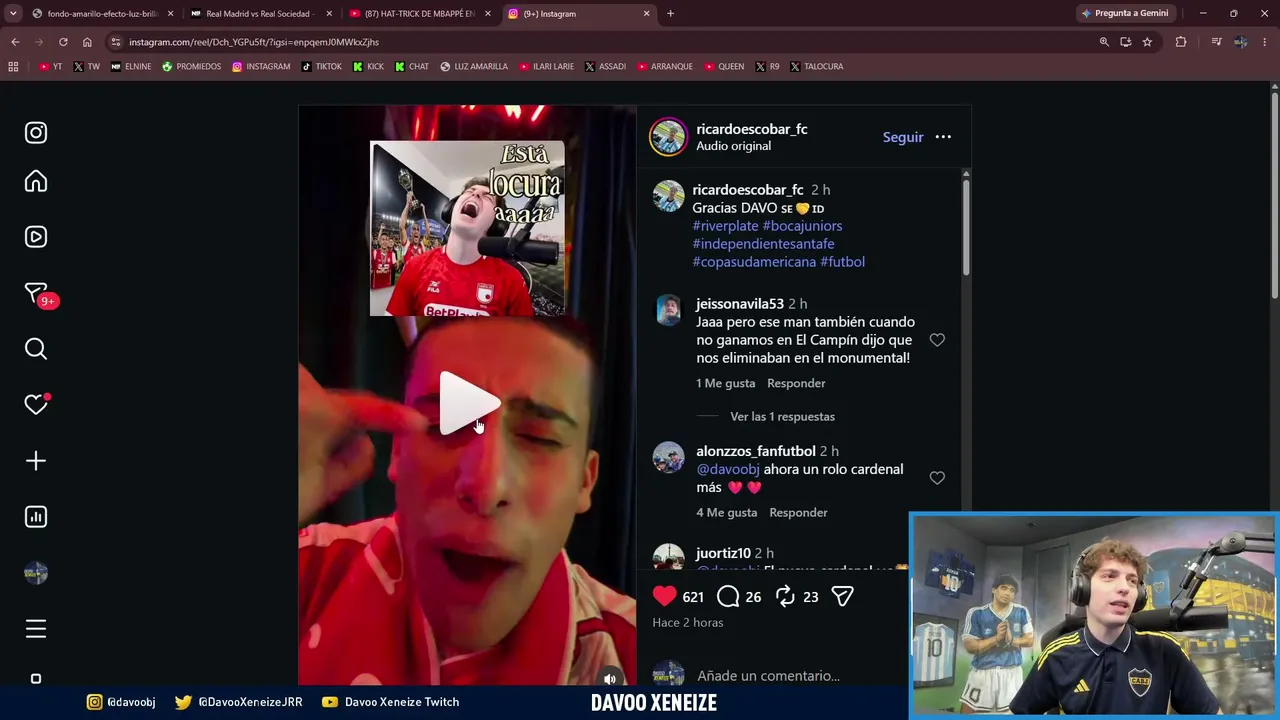The image size is (1280, 720).
Task: Play the reel using the center play button
Action: (x=468, y=403)
